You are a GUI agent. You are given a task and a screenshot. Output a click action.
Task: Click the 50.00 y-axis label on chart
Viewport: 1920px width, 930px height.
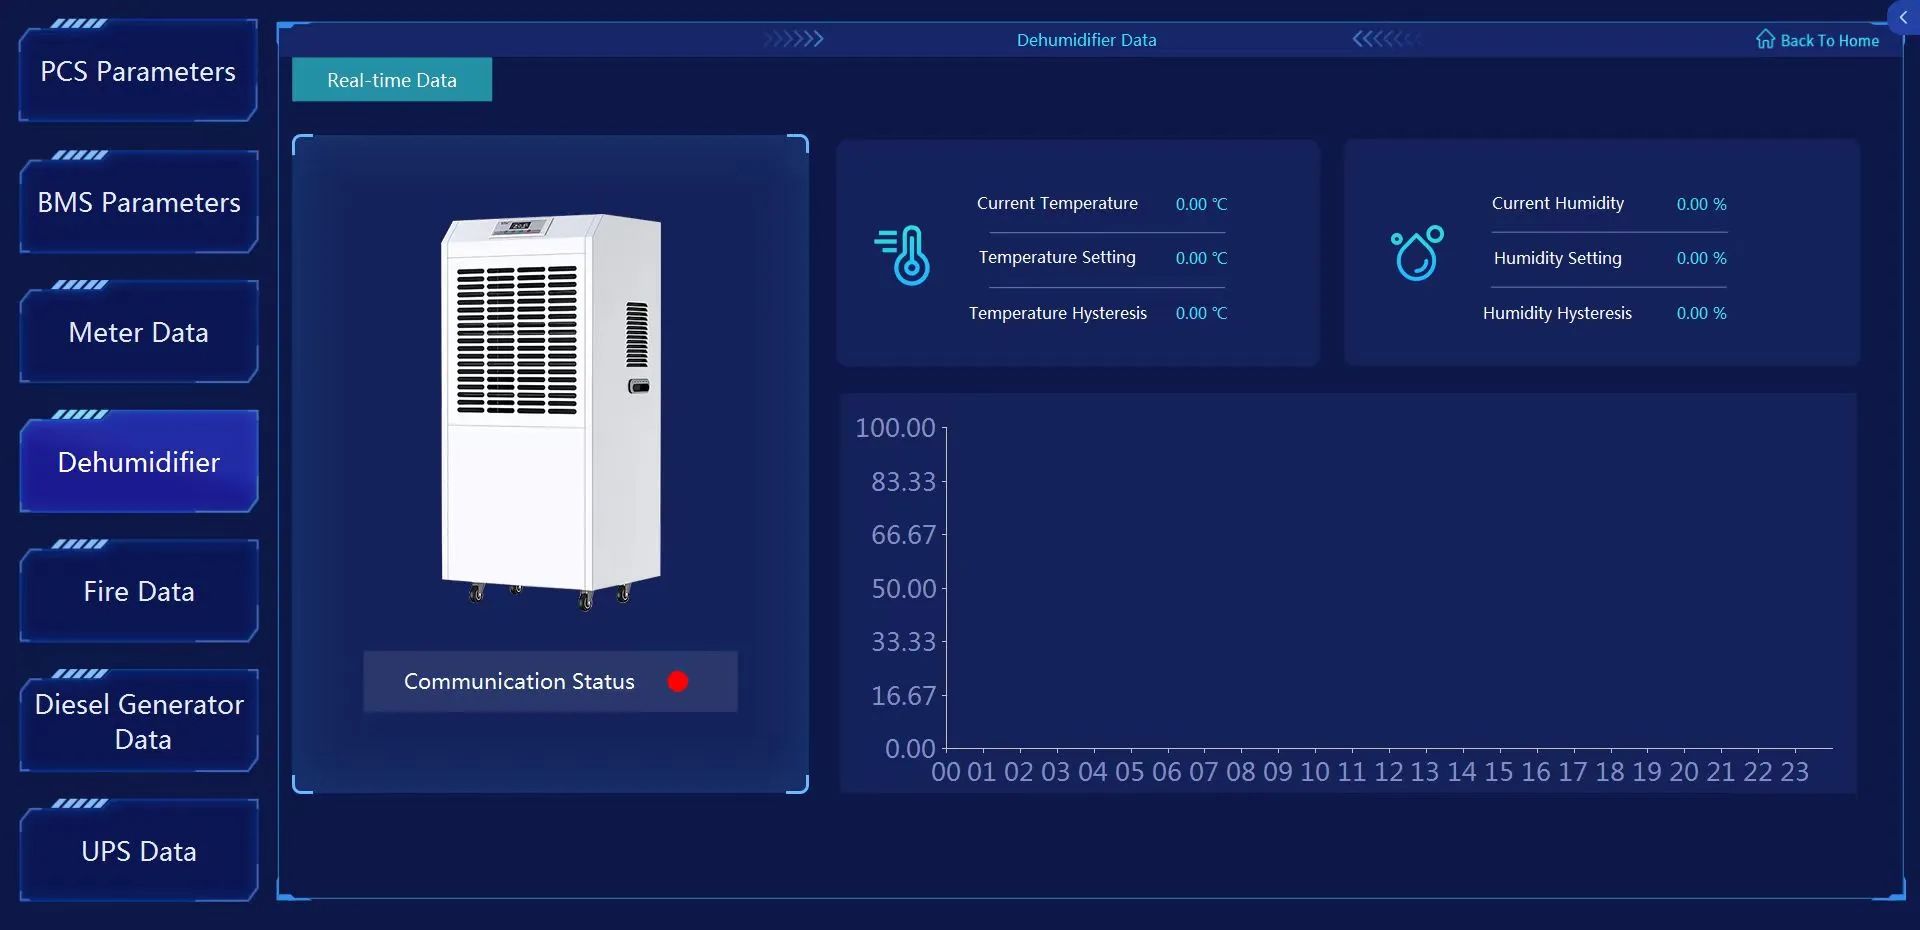[903, 588]
